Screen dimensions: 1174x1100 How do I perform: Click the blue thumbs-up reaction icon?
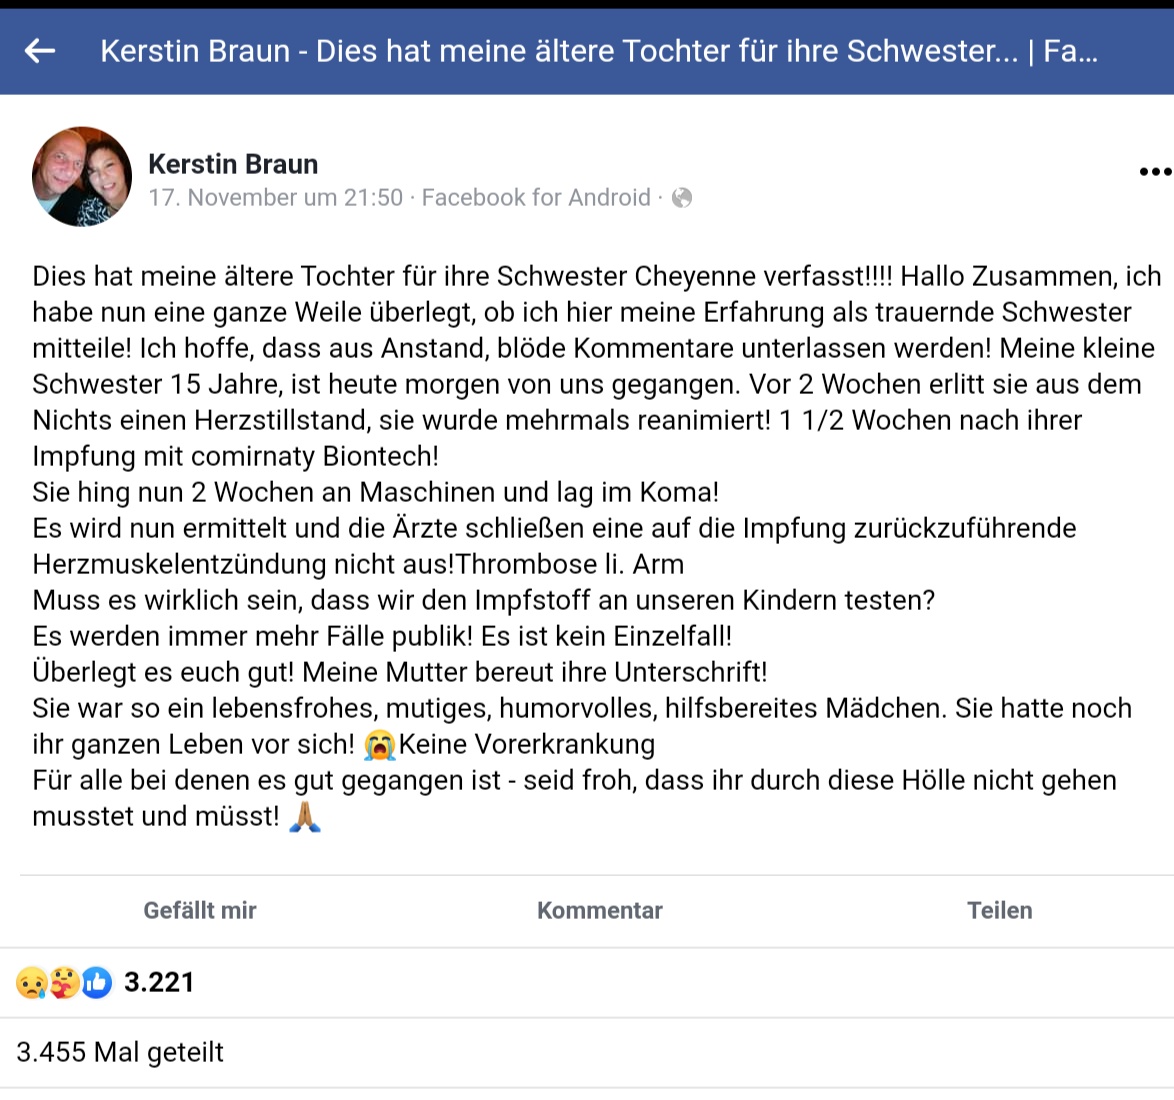click(x=97, y=984)
